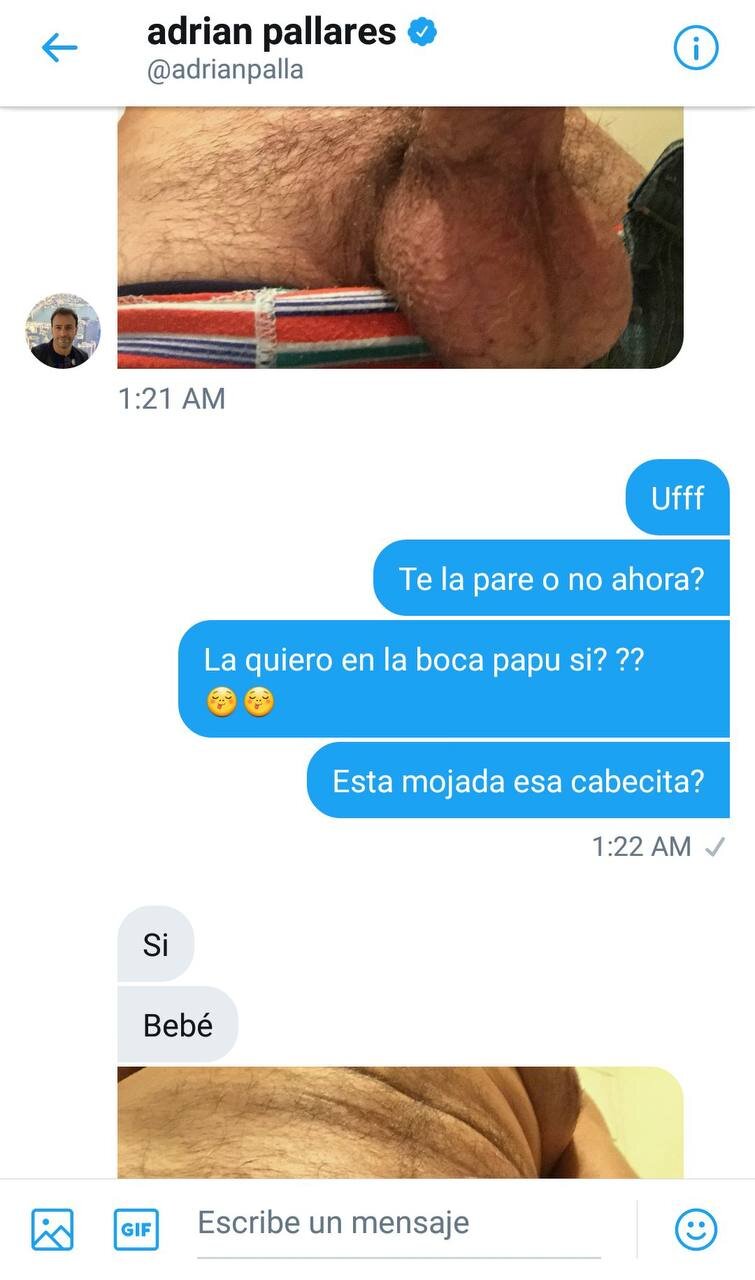This screenshot has height=1280, width=755.
Task: Tap the "Ufff" sent message bubble
Action: (x=677, y=497)
